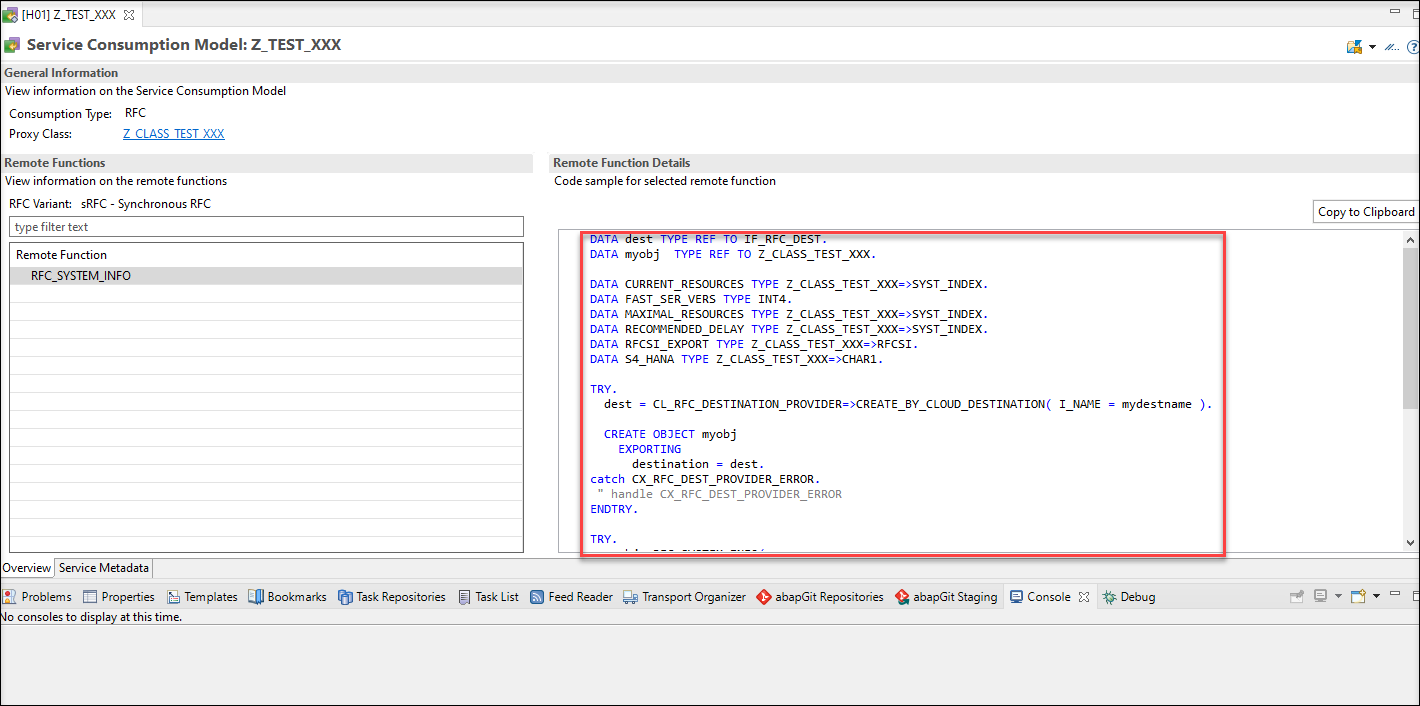Open the Transport Organizer view

684,597
